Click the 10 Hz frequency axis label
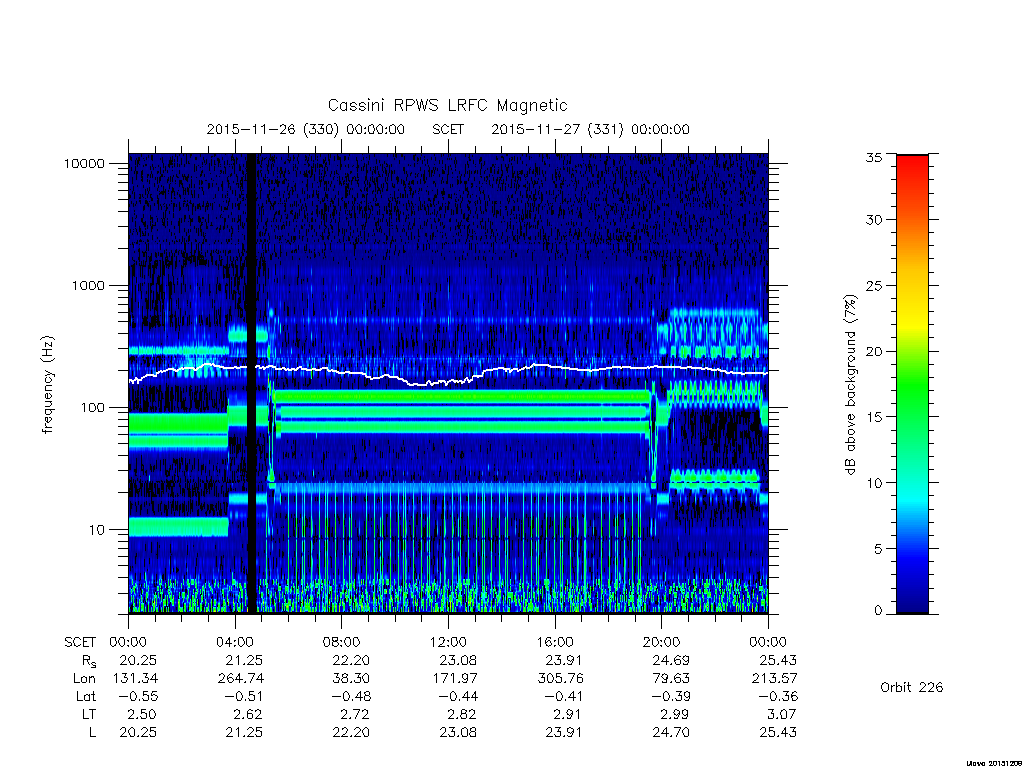Viewport: 1024px width, 768px height. [x=97, y=530]
